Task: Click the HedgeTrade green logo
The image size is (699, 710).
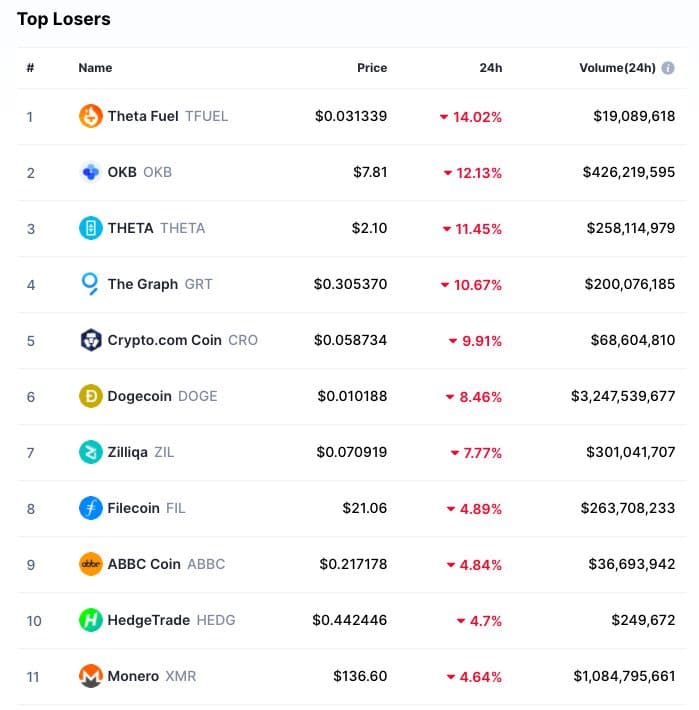Action: pos(91,620)
